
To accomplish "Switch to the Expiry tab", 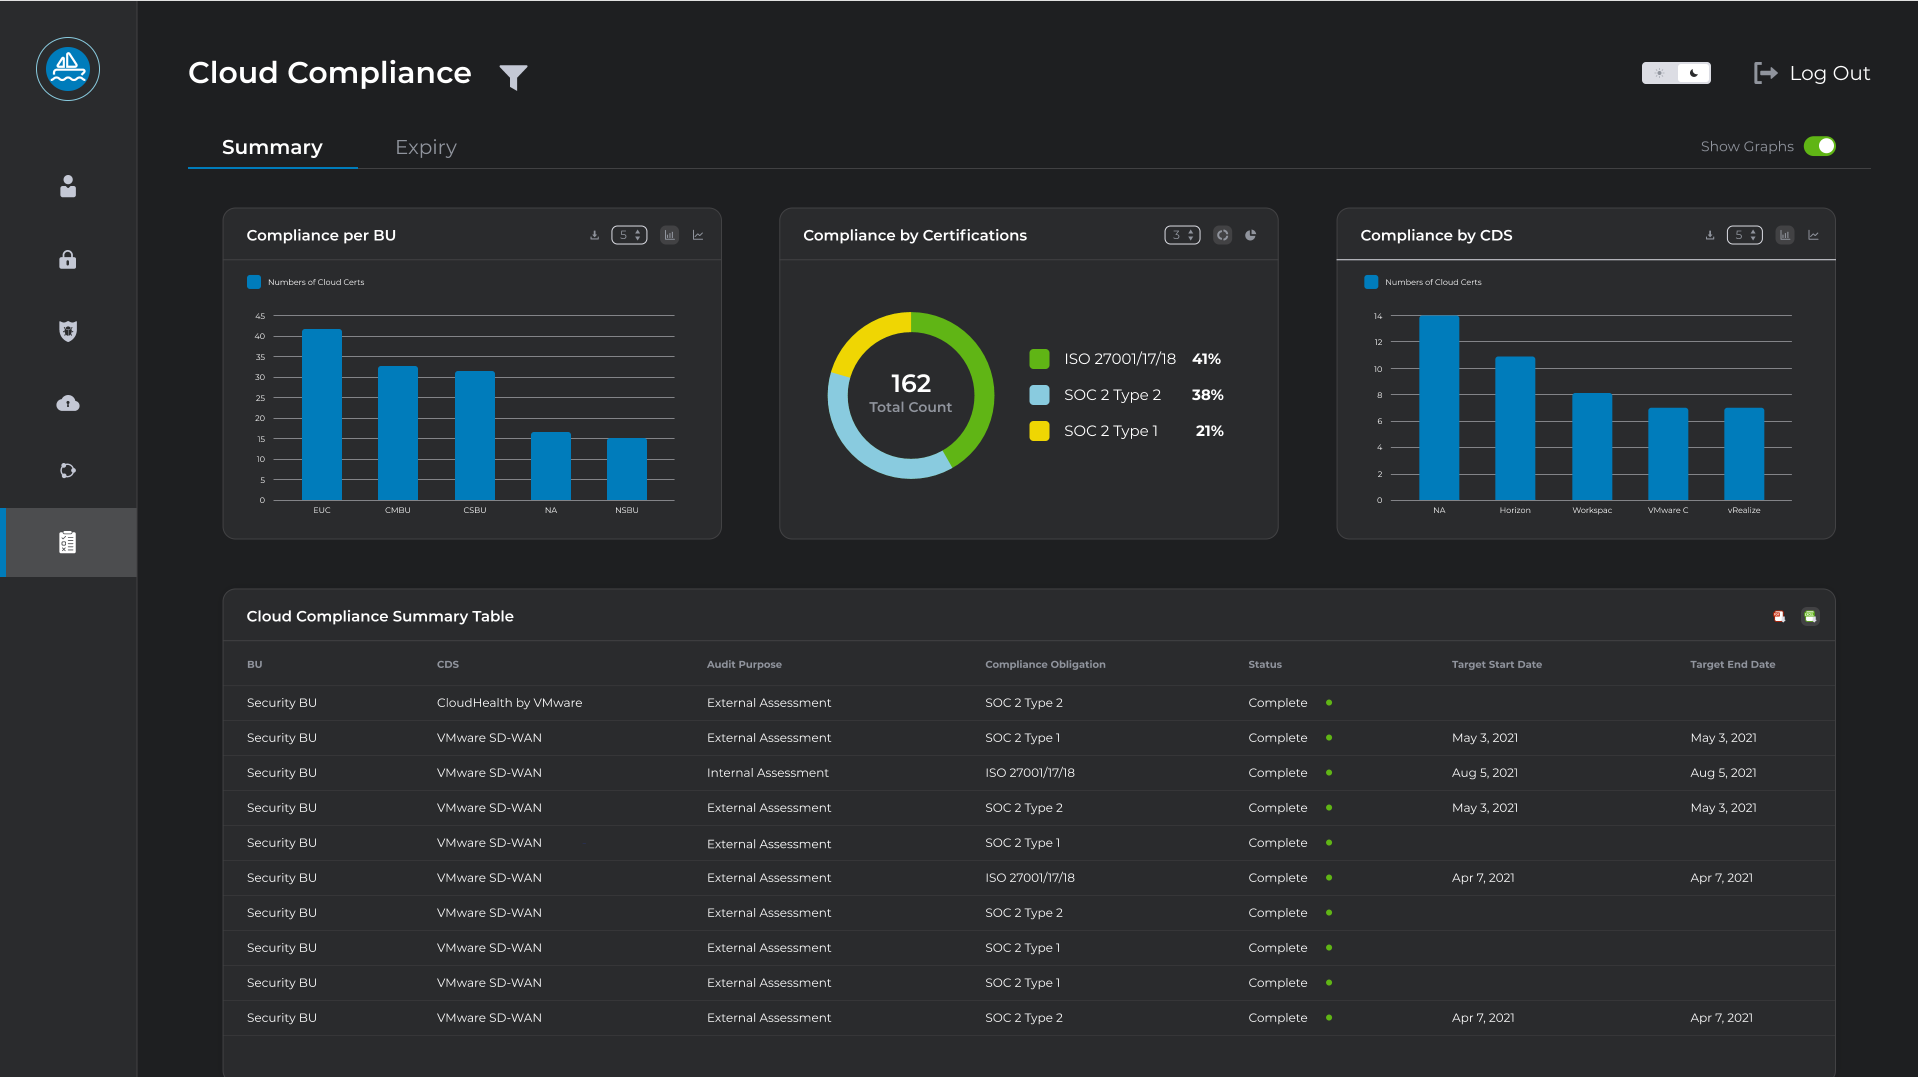I will coord(425,147).
